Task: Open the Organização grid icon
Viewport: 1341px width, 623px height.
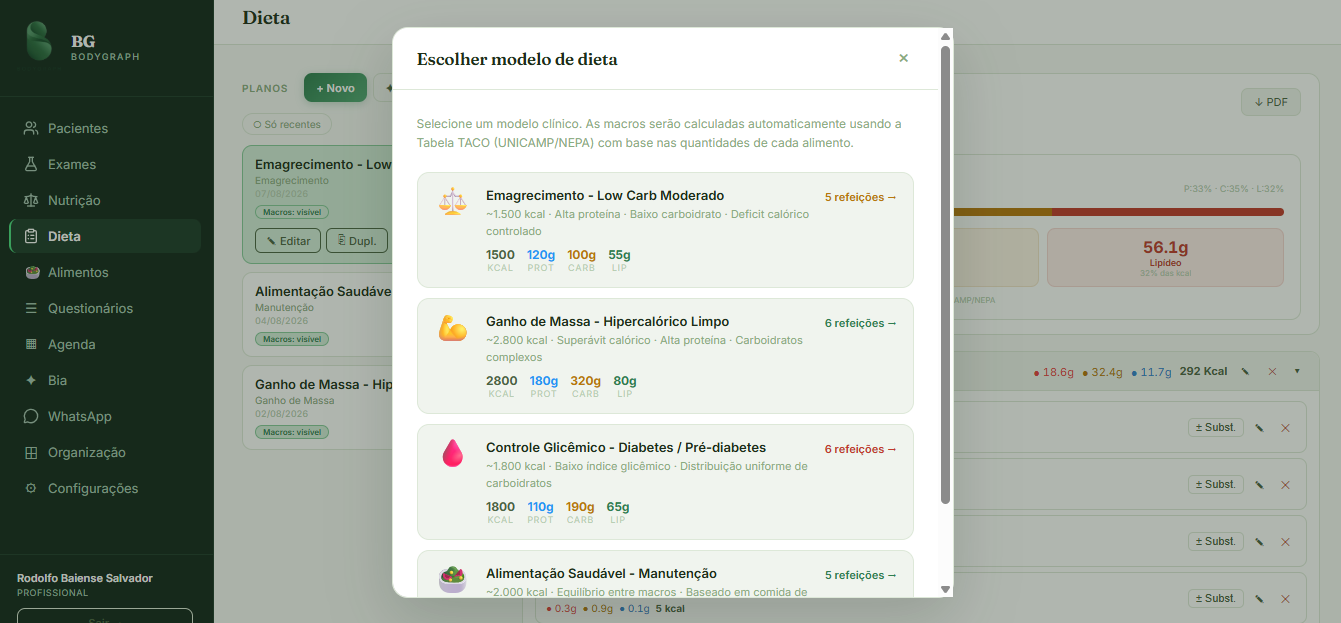Action: coord(31,452)
